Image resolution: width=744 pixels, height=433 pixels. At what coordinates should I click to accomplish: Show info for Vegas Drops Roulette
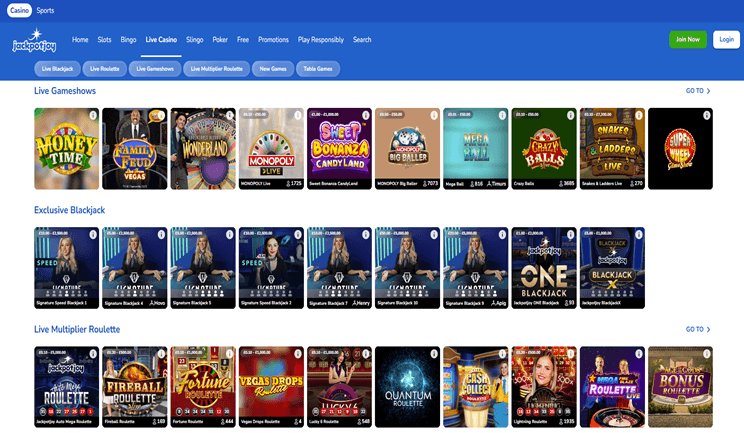(x=298, y=354)
